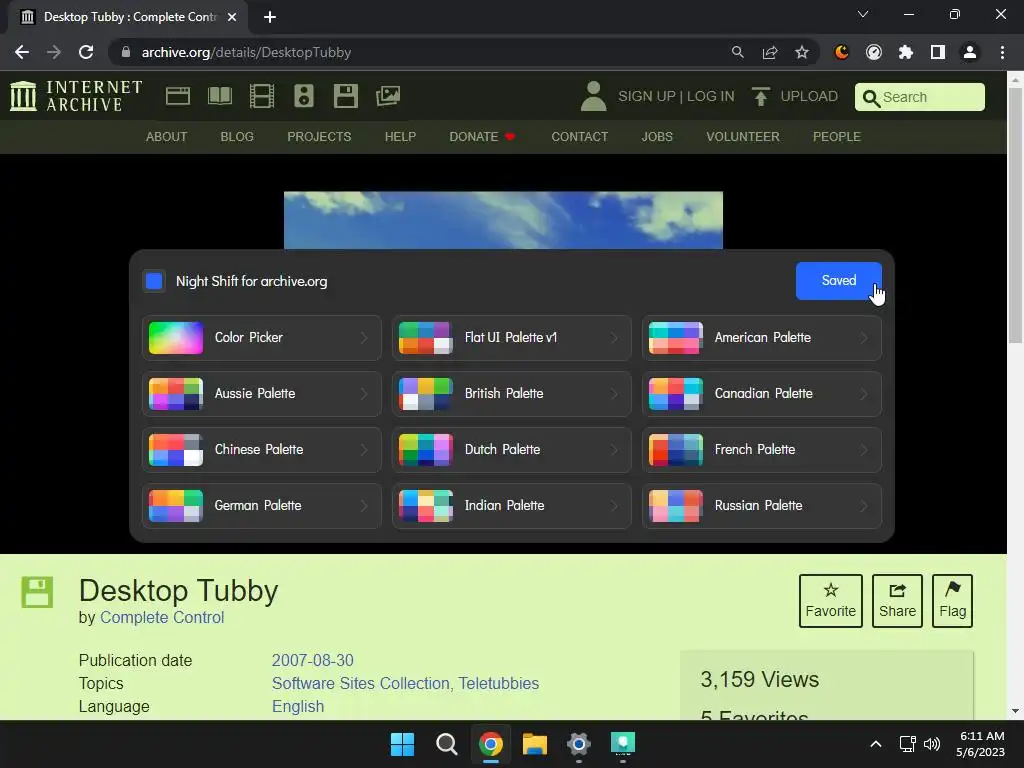
Task: Open File Explorer from taskbar
Action: click(x=535, y=744)
